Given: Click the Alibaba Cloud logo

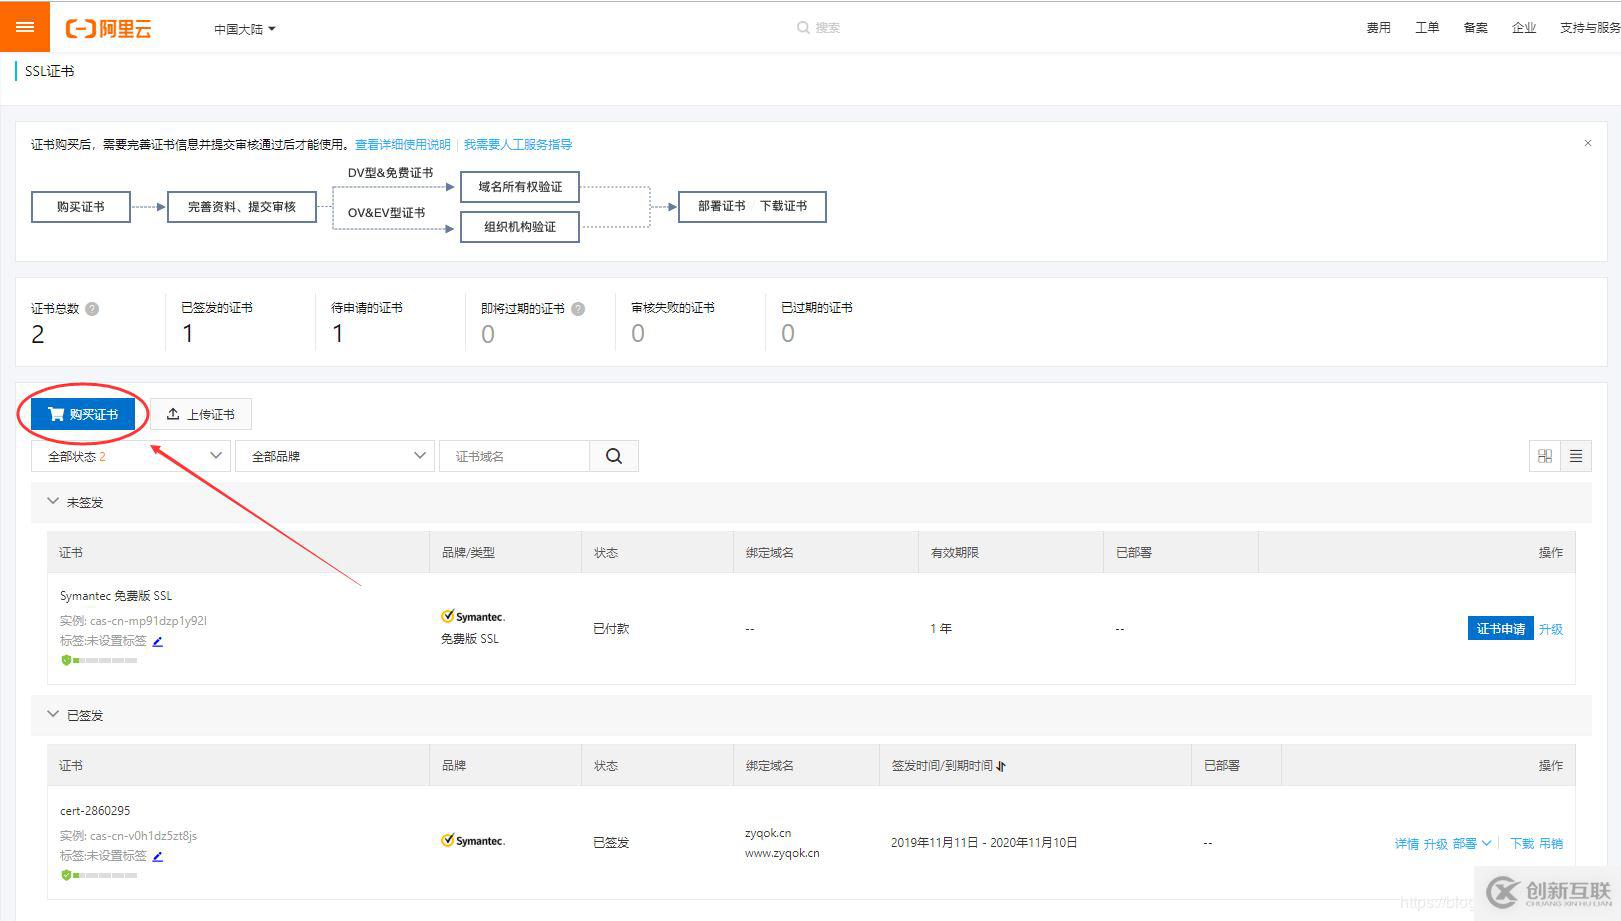Looking at the screenshot, I should click(108, 29).
